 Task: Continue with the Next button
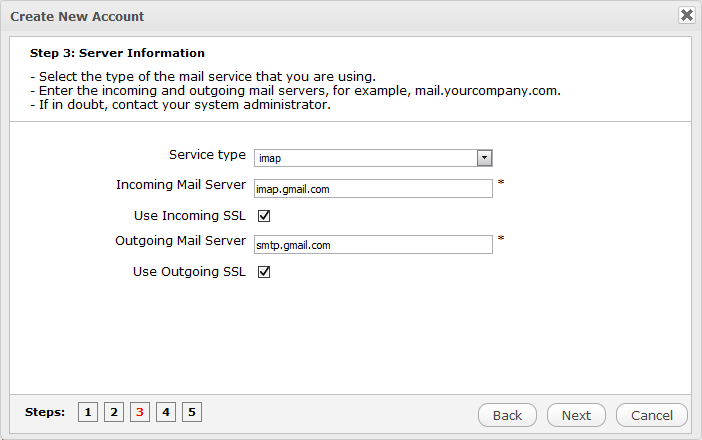(x=576, y=415)
